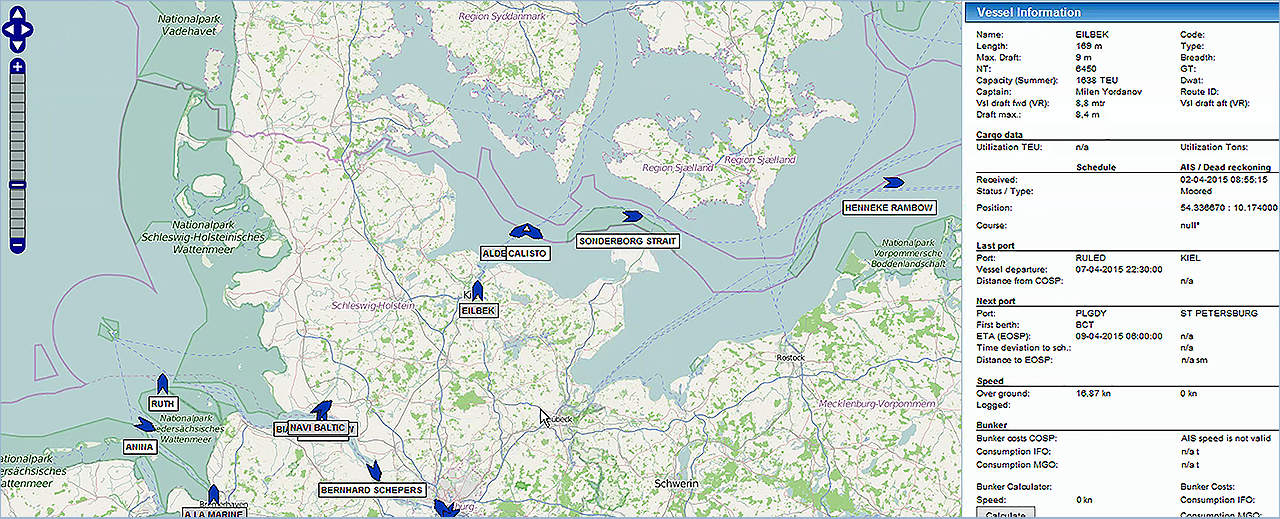Click the ANINA ship icon

(145, 425)
